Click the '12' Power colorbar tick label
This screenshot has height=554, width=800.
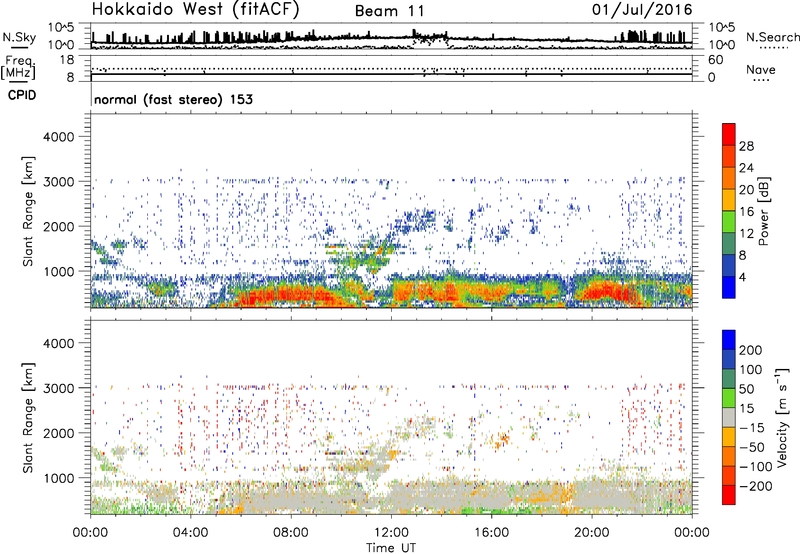(x=746, y=233)
